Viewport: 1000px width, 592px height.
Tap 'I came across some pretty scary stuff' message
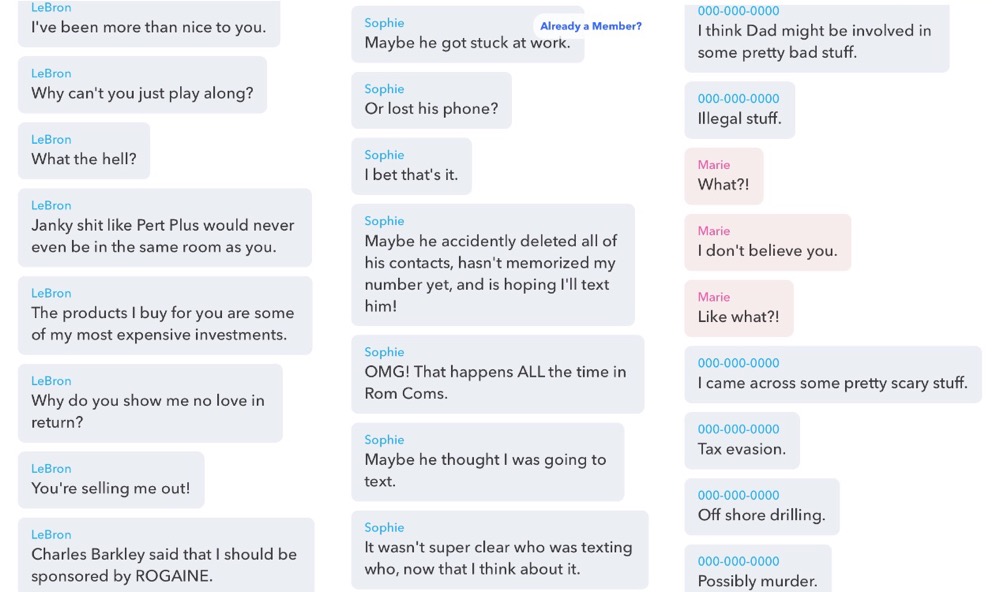(x=833, y=374)
